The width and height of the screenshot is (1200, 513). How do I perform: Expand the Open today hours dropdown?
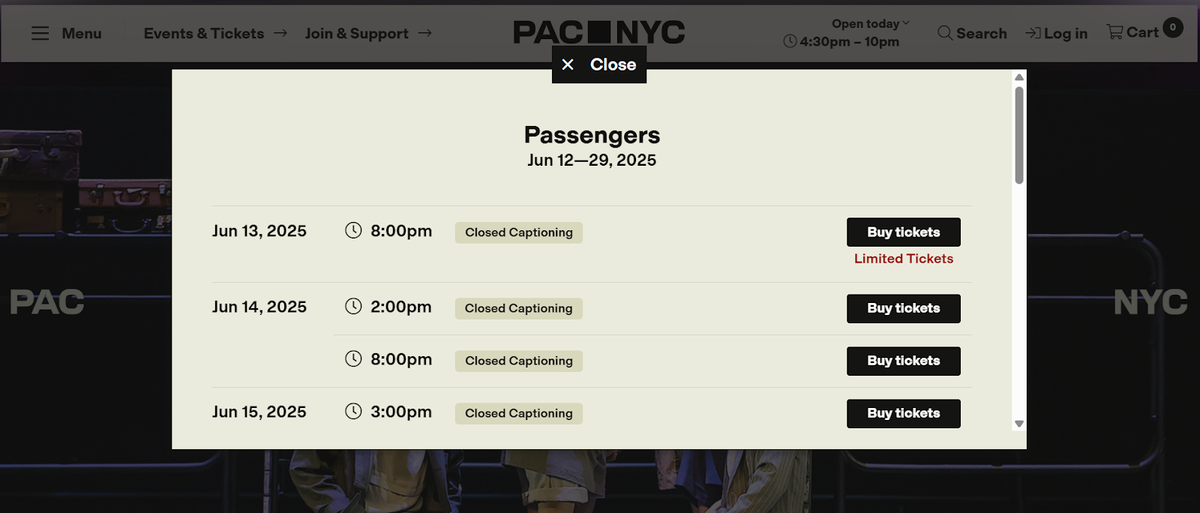click(x=871, y=23)
